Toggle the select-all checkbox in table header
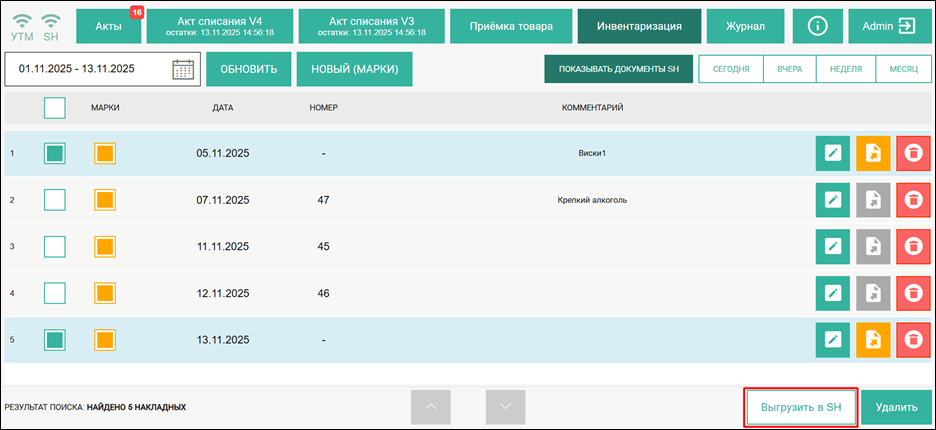 point(55,107)
